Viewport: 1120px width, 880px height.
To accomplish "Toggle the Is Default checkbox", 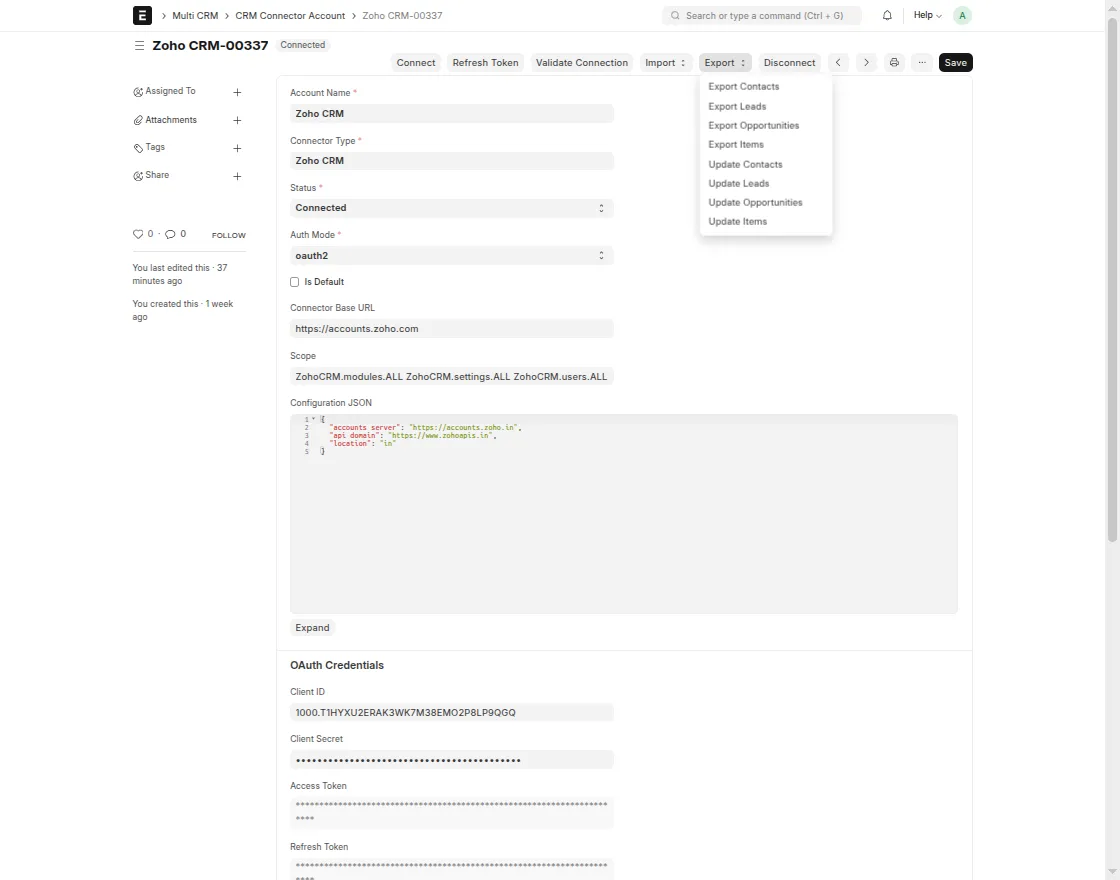I will coord(294,282).
